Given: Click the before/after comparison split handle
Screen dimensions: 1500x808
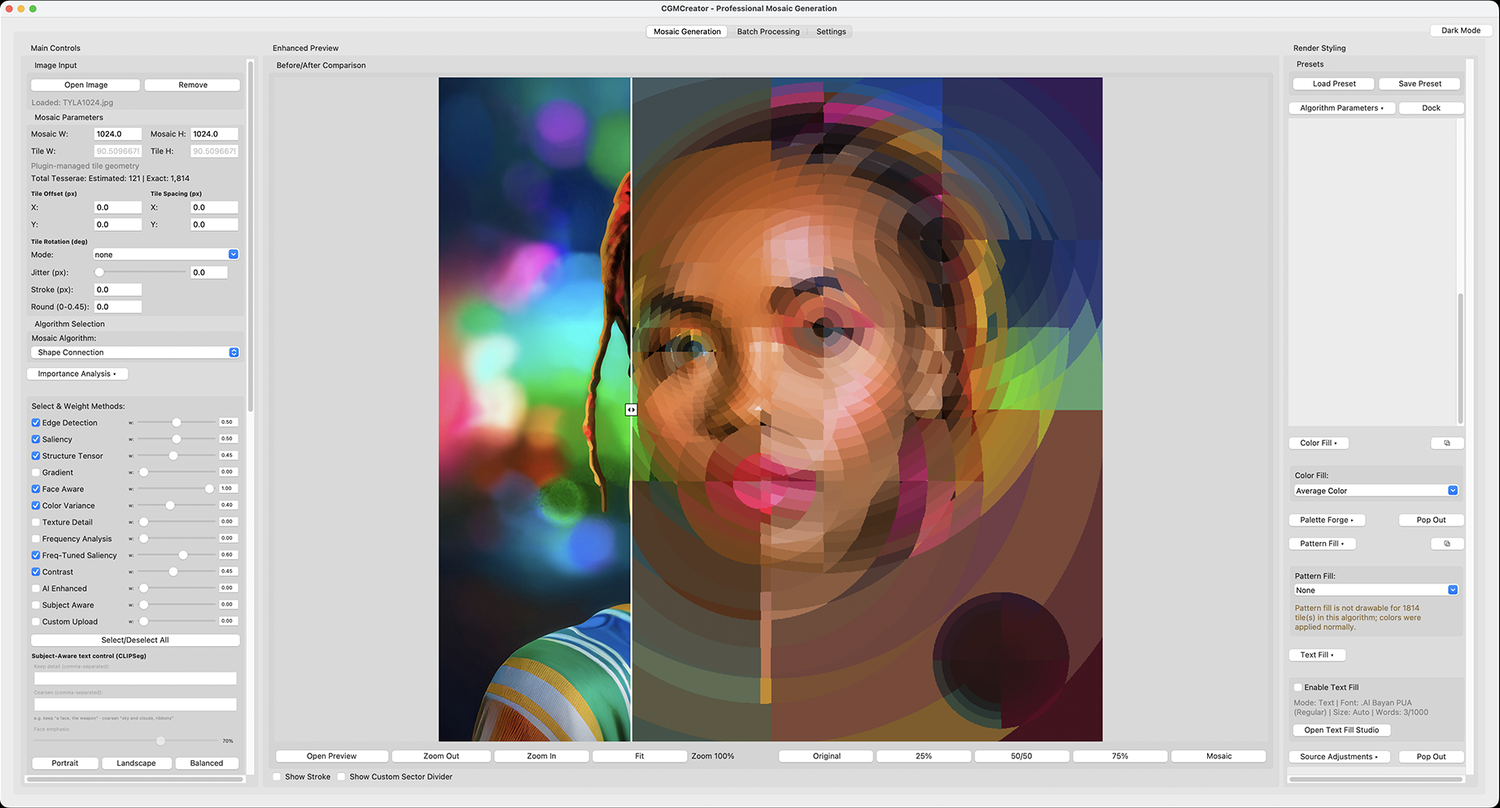Looking at the screenshot, I should point(631,409).
